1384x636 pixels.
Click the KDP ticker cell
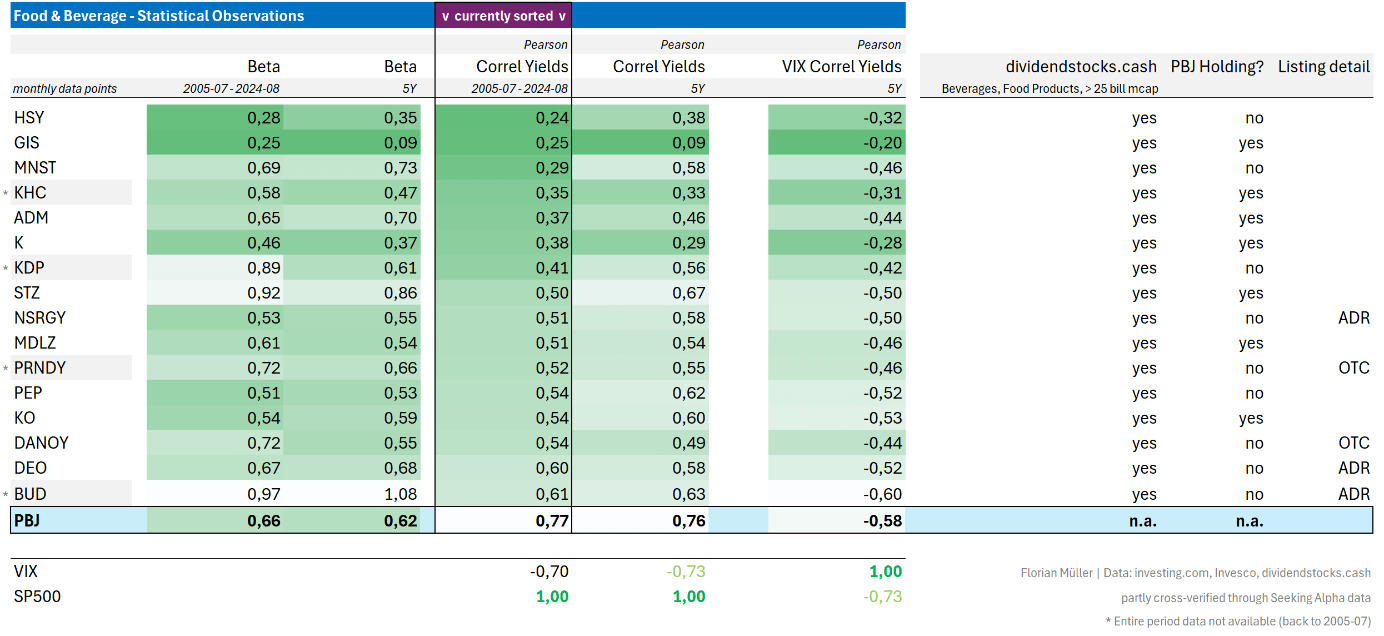(x=29, y=268)
